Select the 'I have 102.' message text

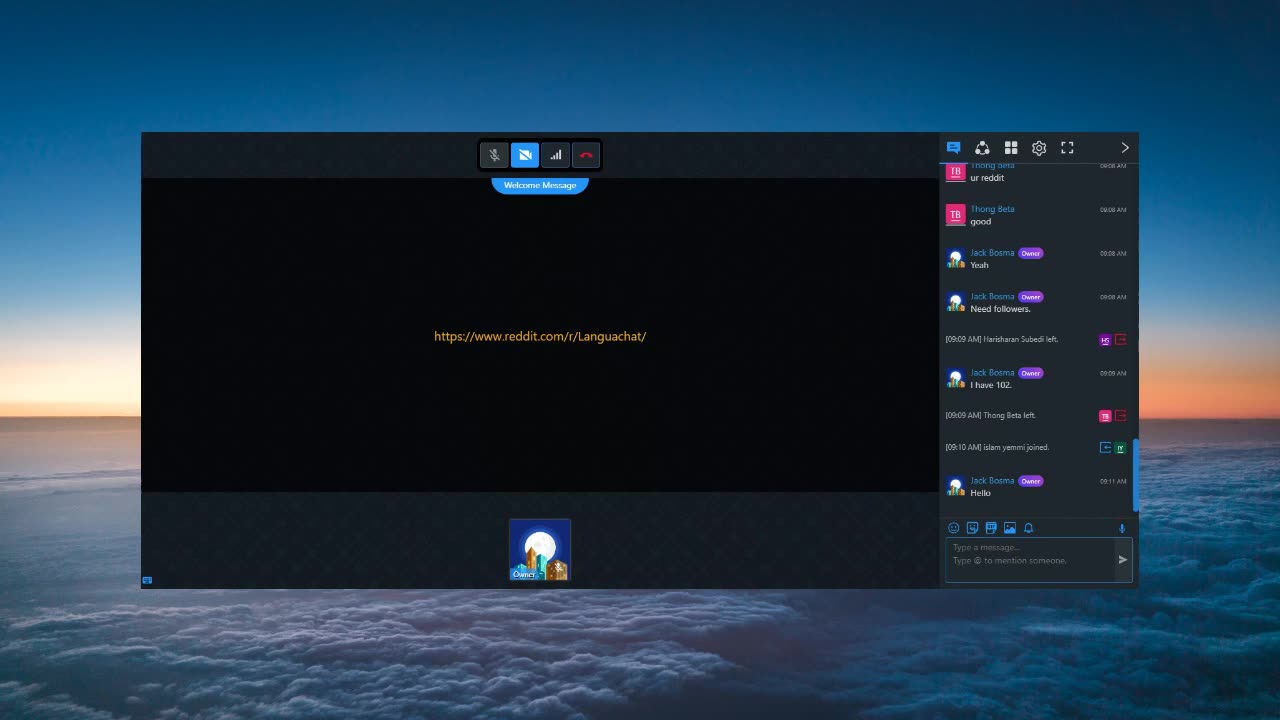coord(991,385)
